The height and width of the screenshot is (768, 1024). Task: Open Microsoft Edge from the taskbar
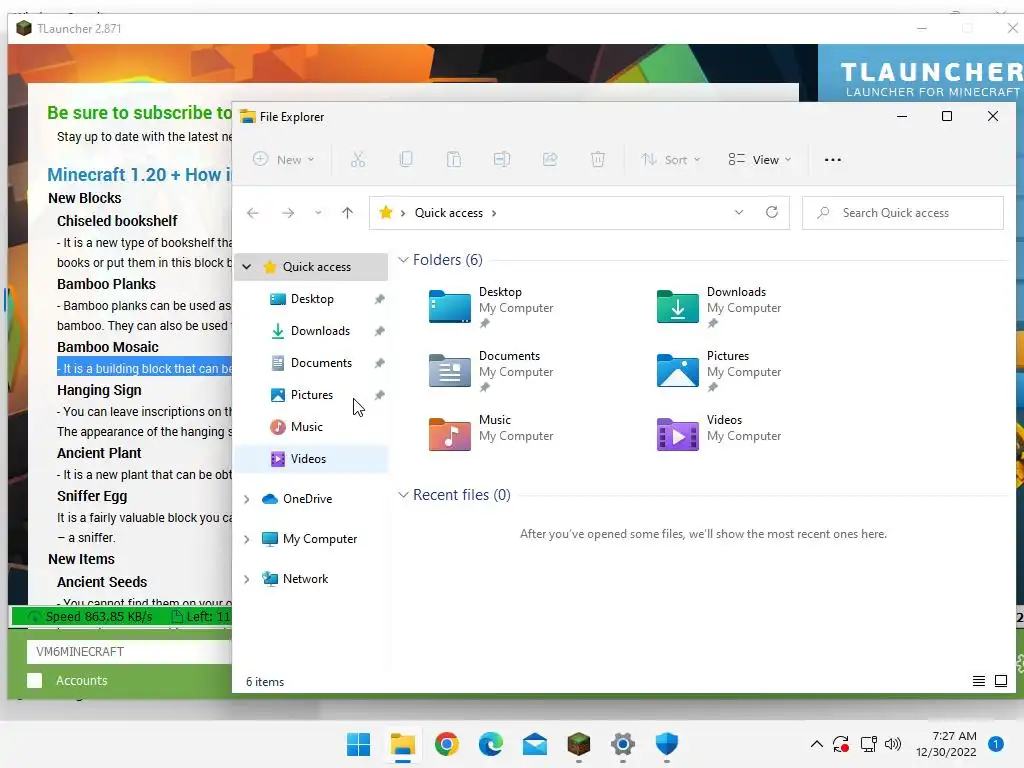click(490, 744)
